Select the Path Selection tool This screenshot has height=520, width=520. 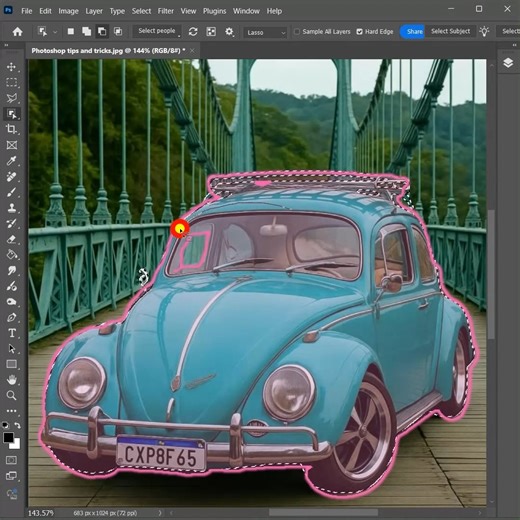11,349
